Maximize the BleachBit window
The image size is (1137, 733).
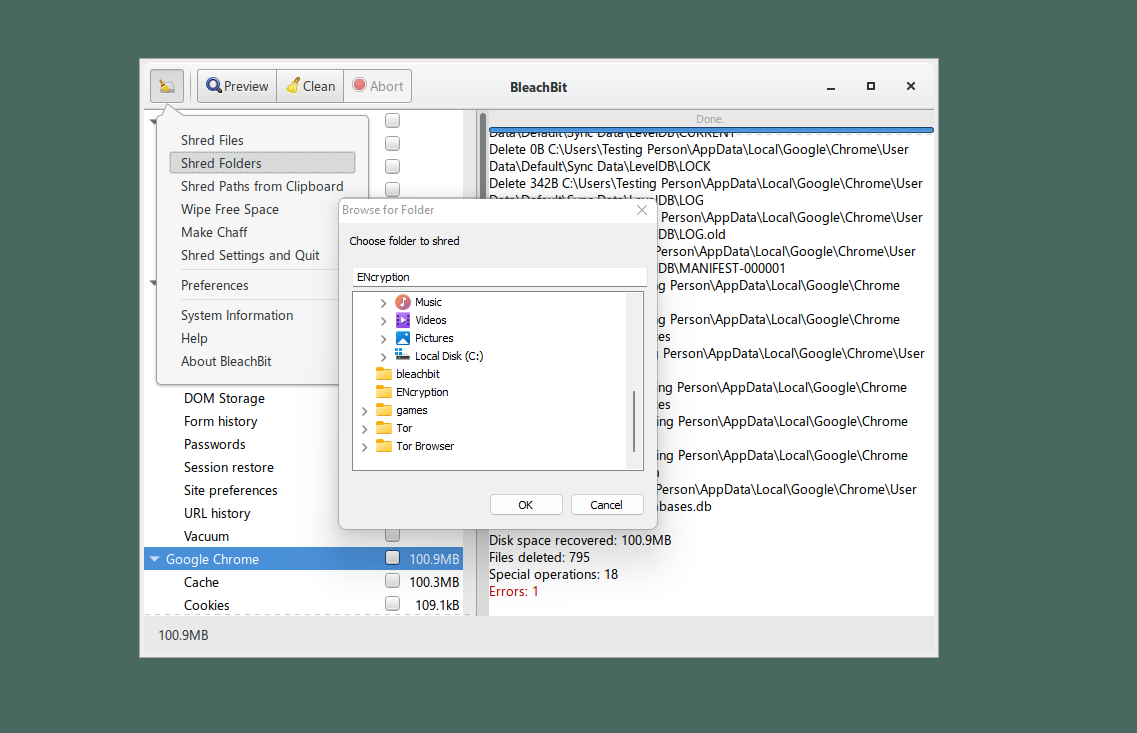(x=871, y=86)
